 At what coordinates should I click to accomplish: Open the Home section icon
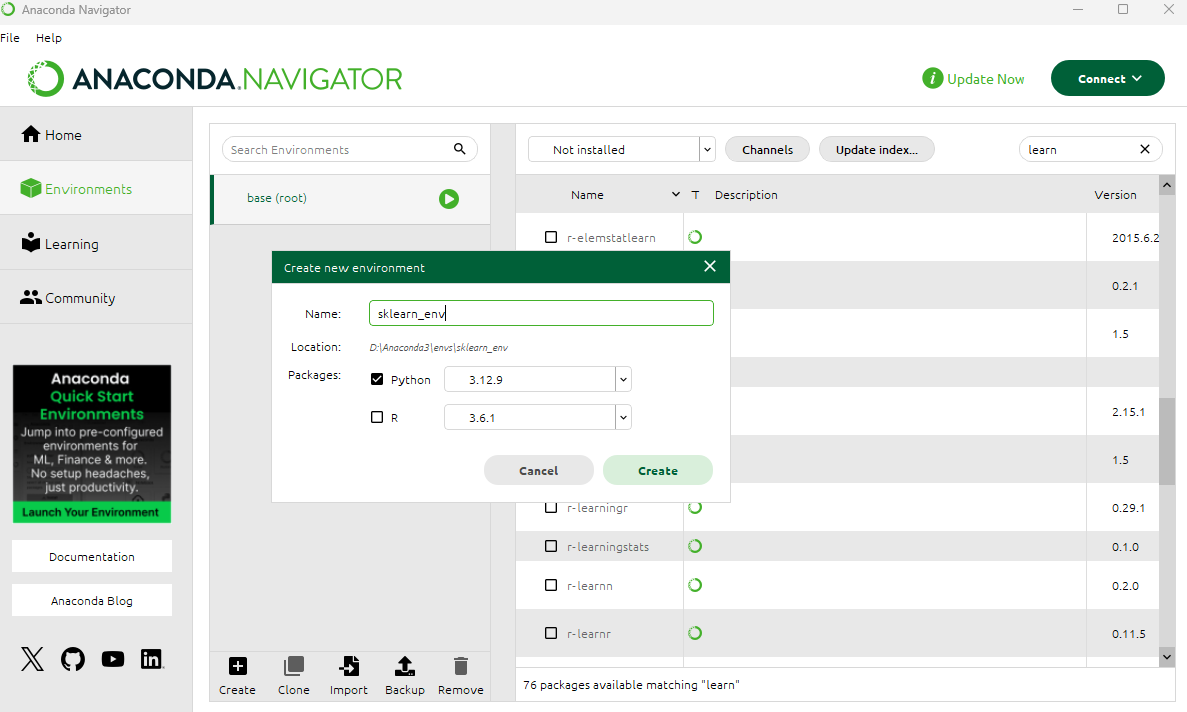click(x=30, y=135)
